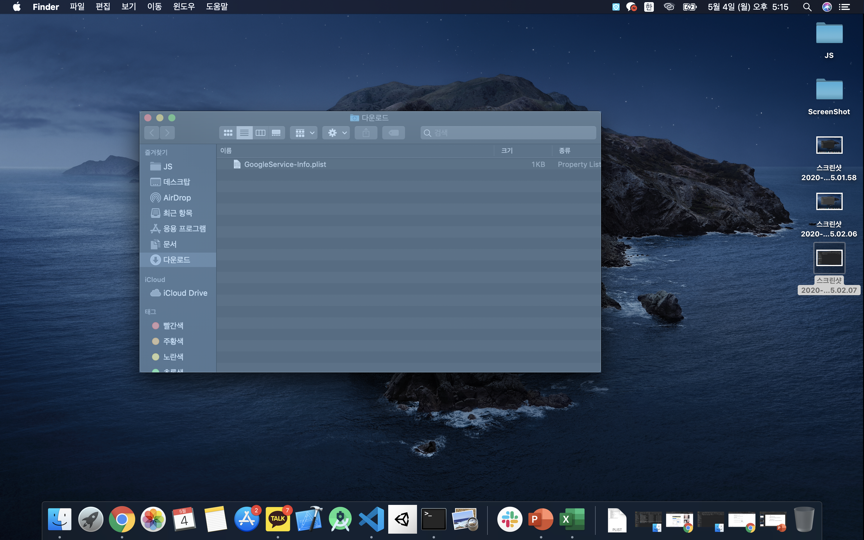Viewport: 864px width, 540px height.
Task: Open Slack from the Dock
Action: click(x=510, y=519)
